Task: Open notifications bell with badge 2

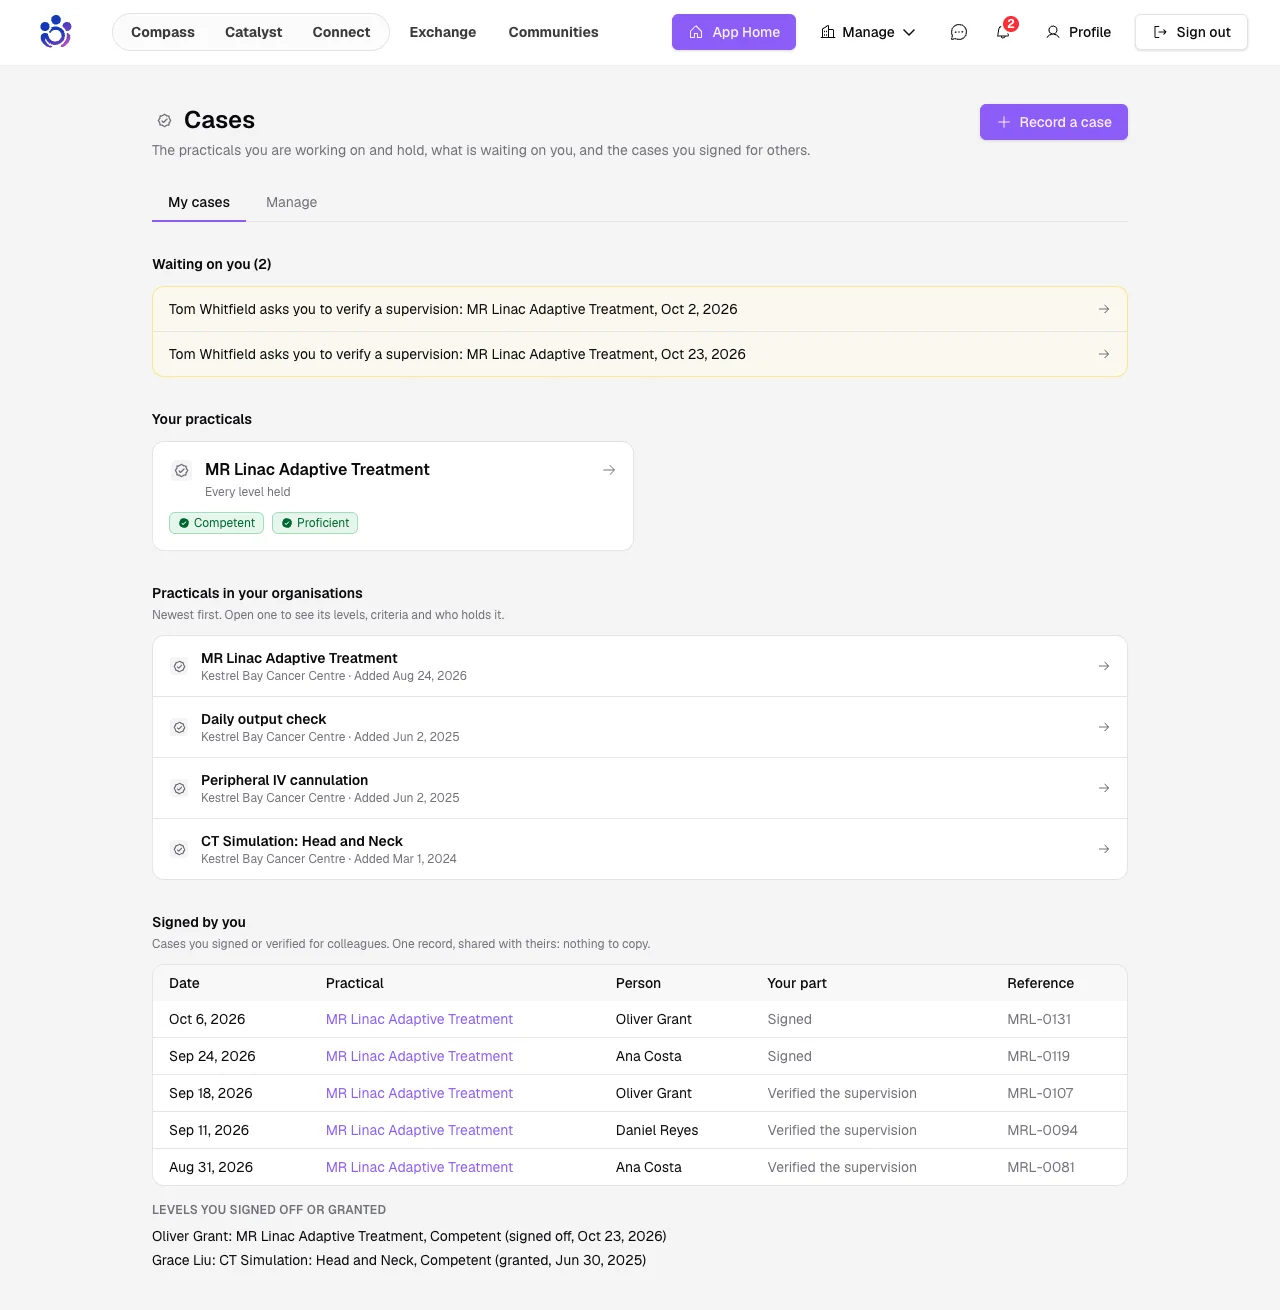Action: click(1003, 32)
